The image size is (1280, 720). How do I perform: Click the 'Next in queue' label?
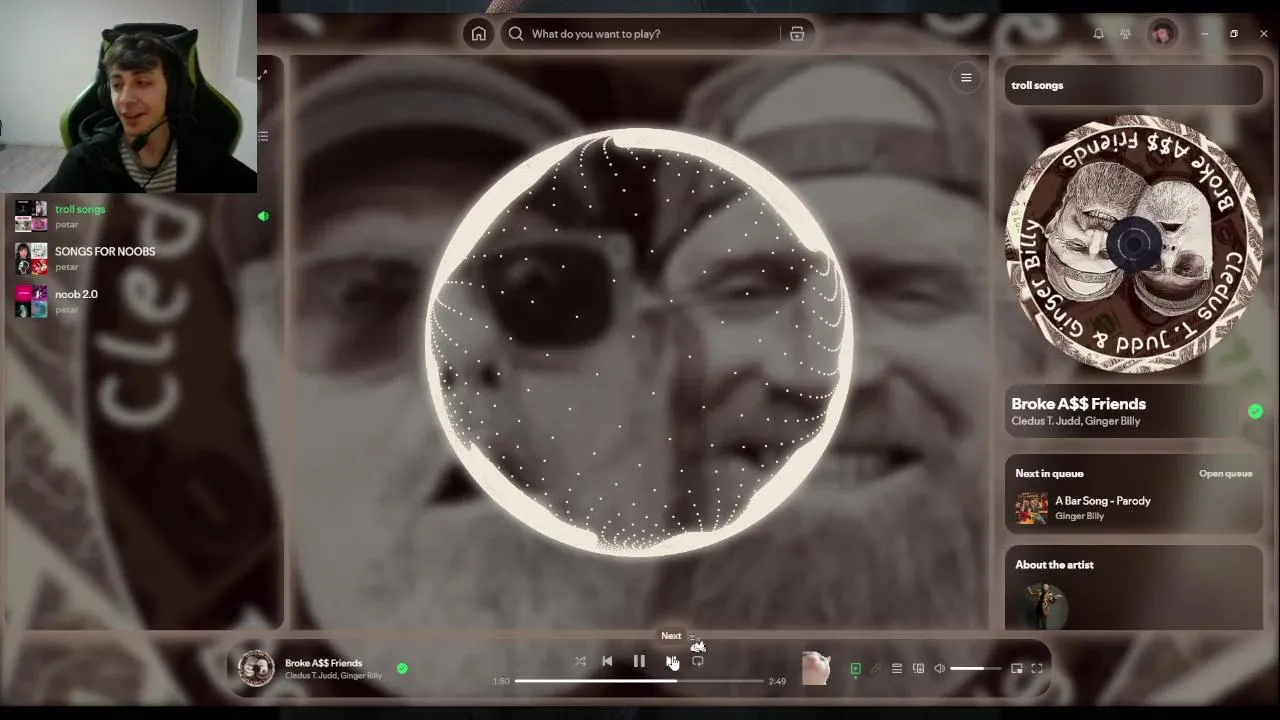pos(1049,474)
